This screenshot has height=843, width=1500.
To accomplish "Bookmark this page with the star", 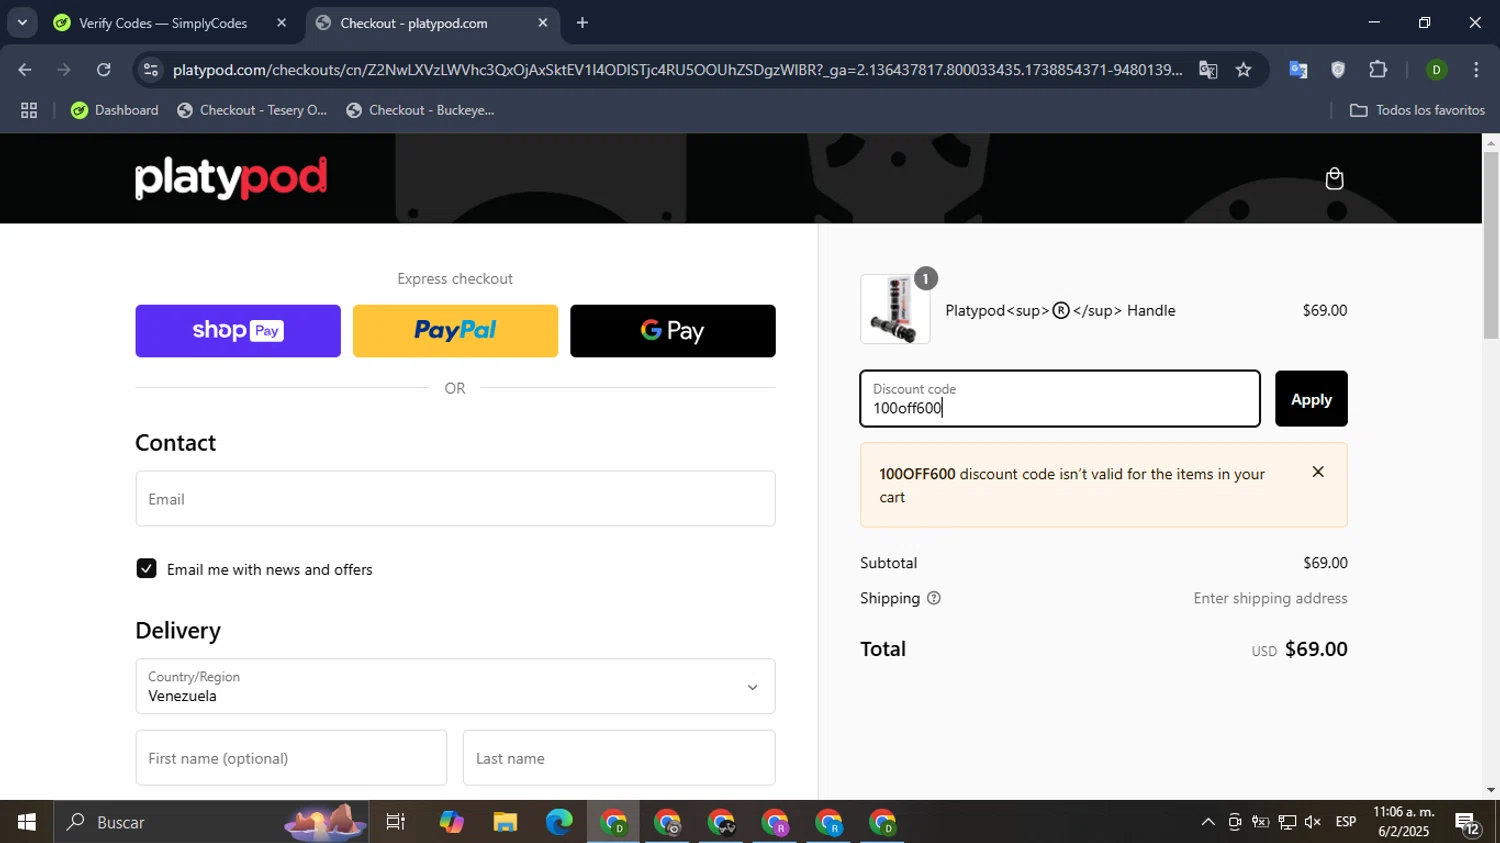I will pyautogui.click(x=1243, y=70).
